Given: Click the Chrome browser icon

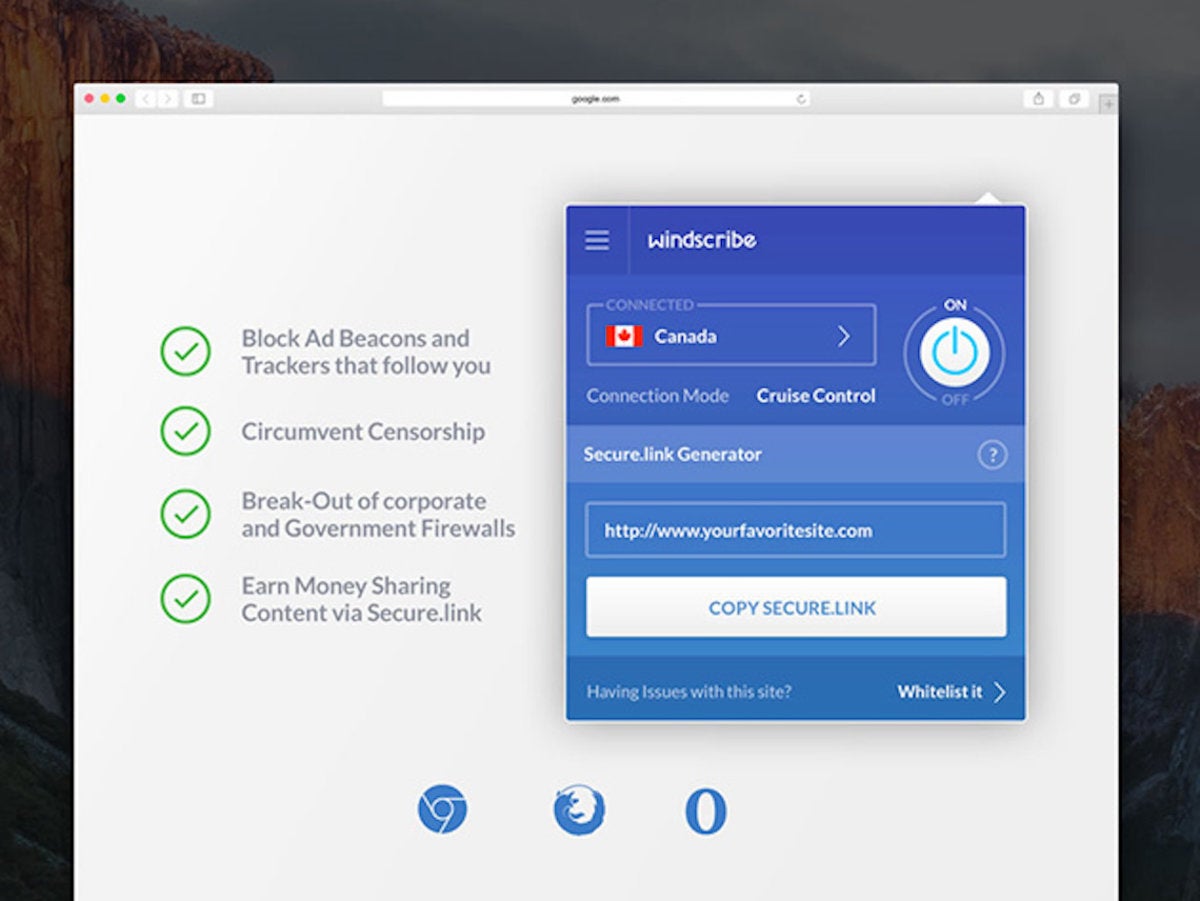Looking at the screenshot, I should pyautogui.click(x=442, y=810).
